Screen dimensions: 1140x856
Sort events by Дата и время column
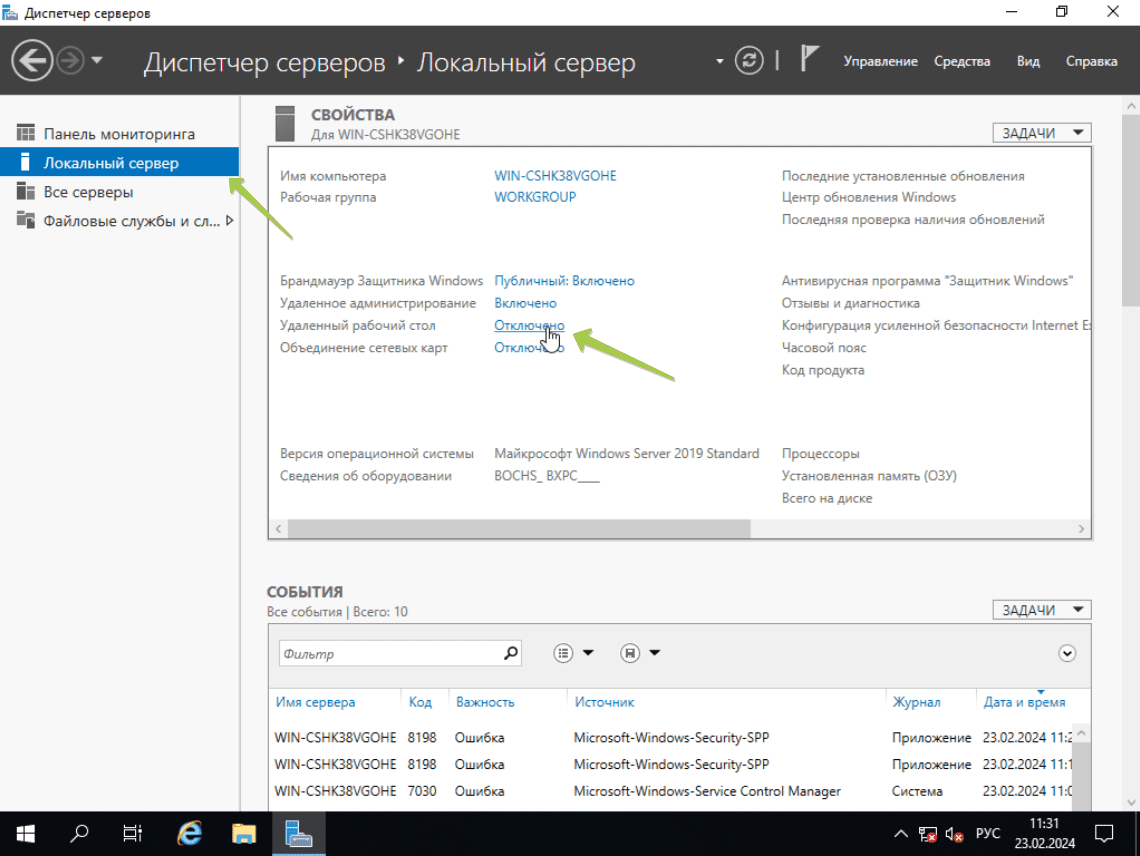click(1024, 703)
